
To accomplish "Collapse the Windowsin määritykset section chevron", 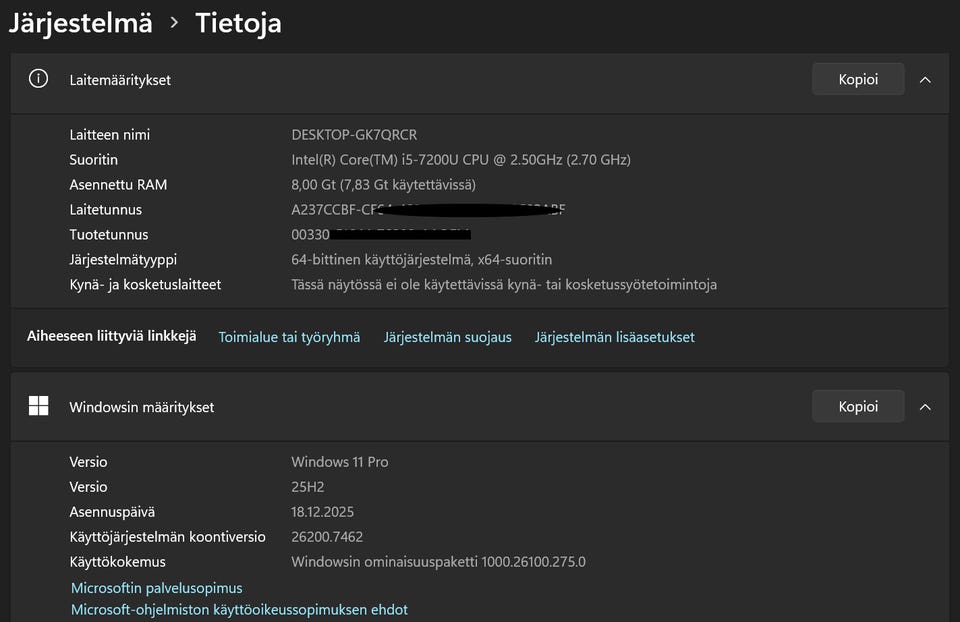I will click(x=925, y=406).
